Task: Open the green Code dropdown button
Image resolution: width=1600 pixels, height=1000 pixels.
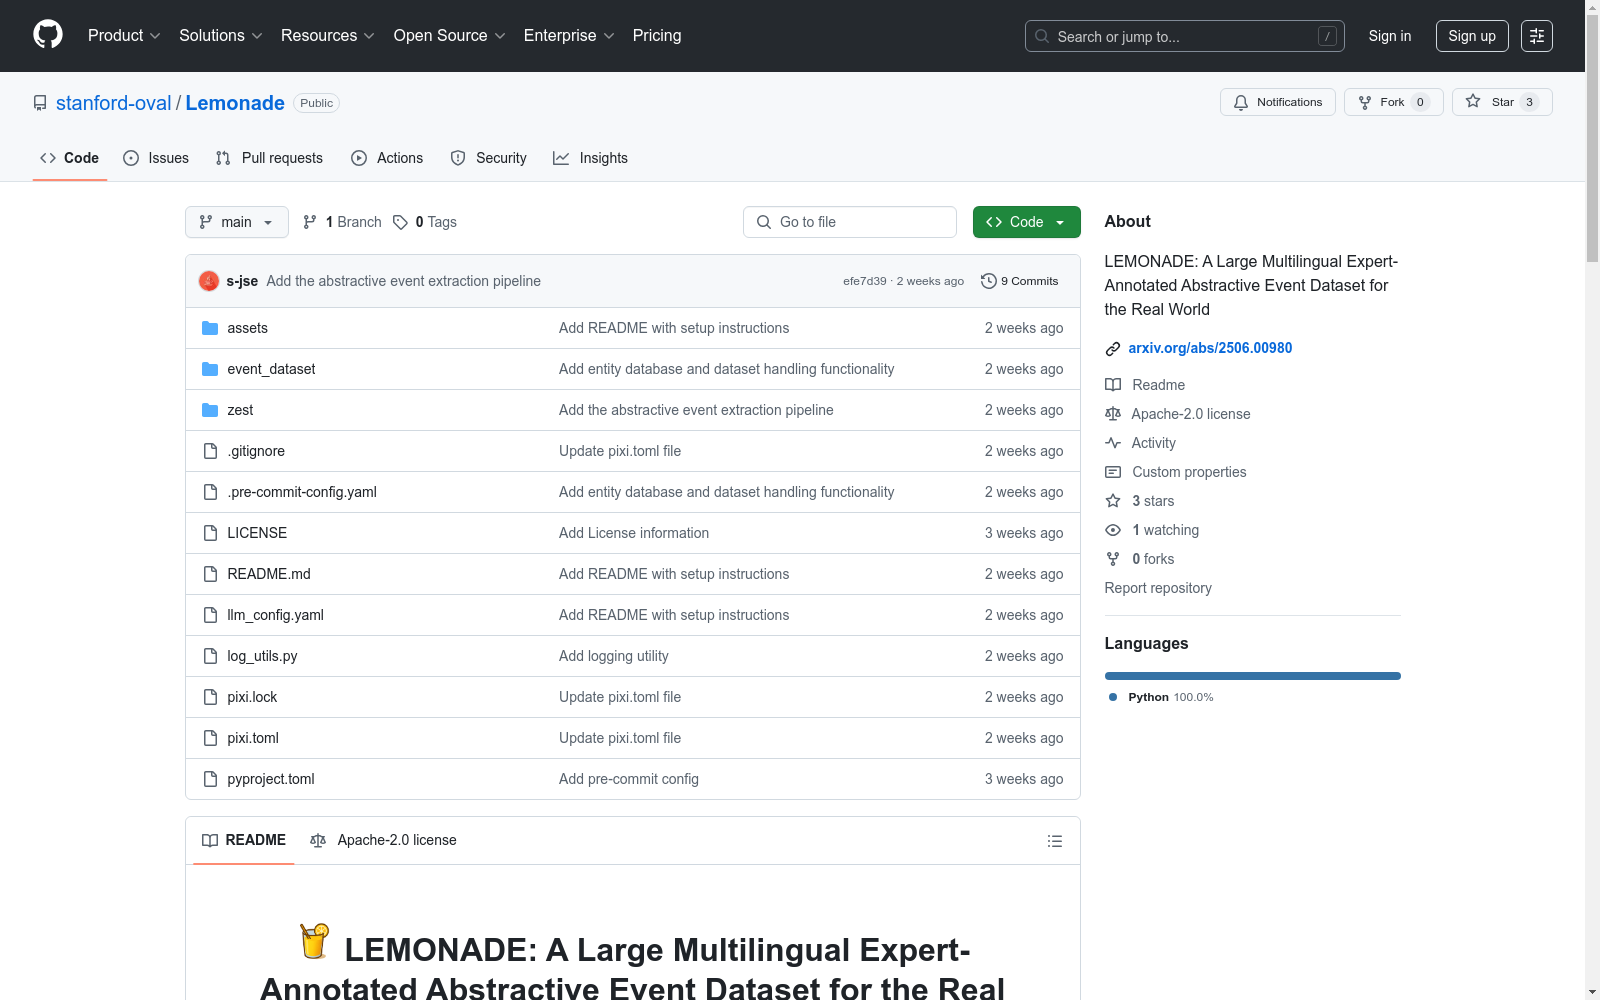Action: click(x=1026, y=222)
